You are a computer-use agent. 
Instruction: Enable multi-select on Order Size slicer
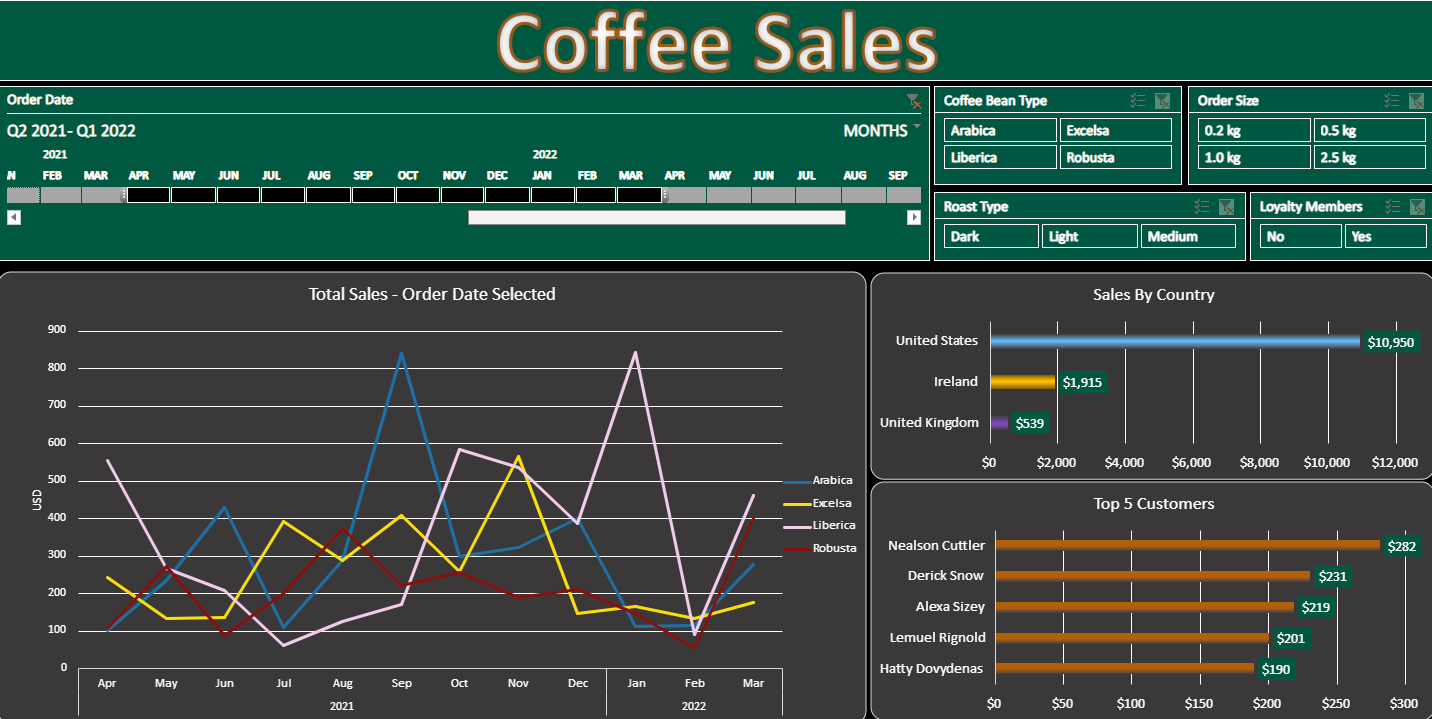tap(1391, 100)
